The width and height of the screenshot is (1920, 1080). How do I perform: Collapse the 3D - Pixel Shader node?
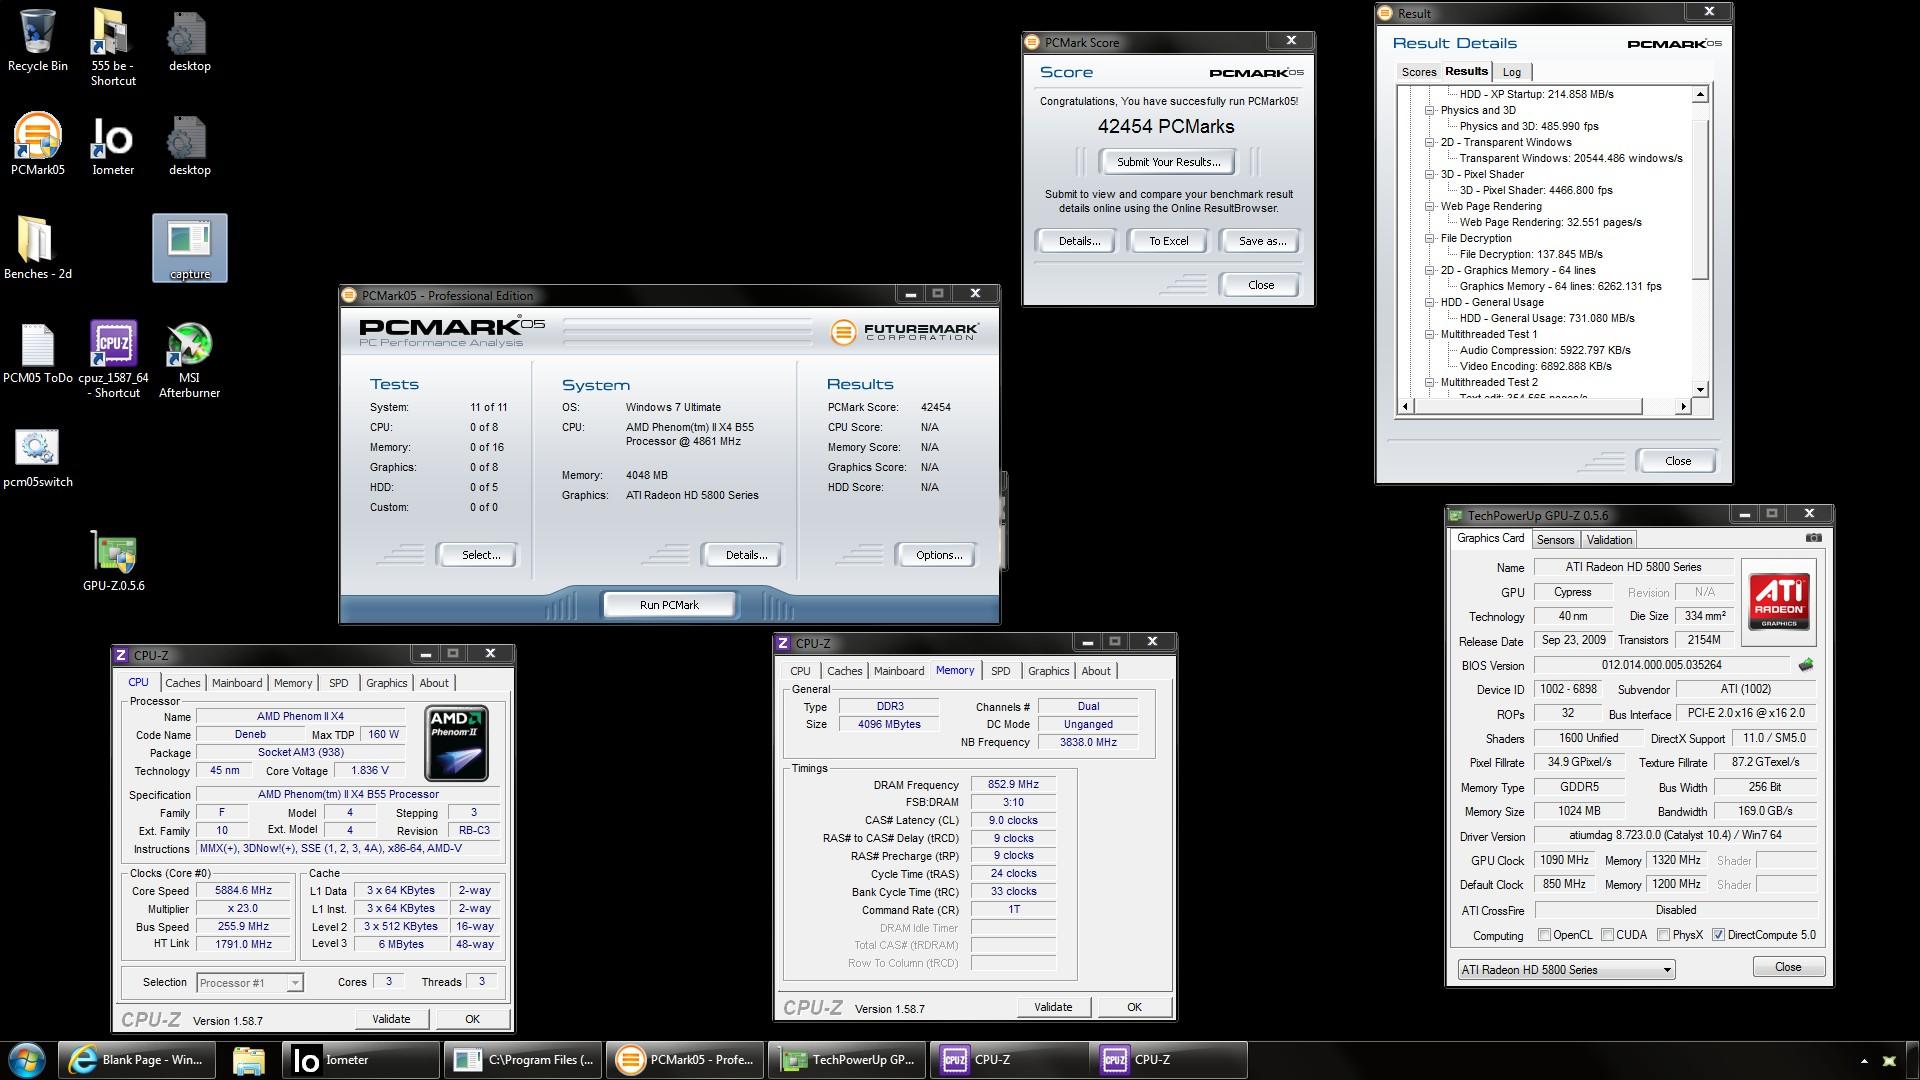(x=1430, y=174)
